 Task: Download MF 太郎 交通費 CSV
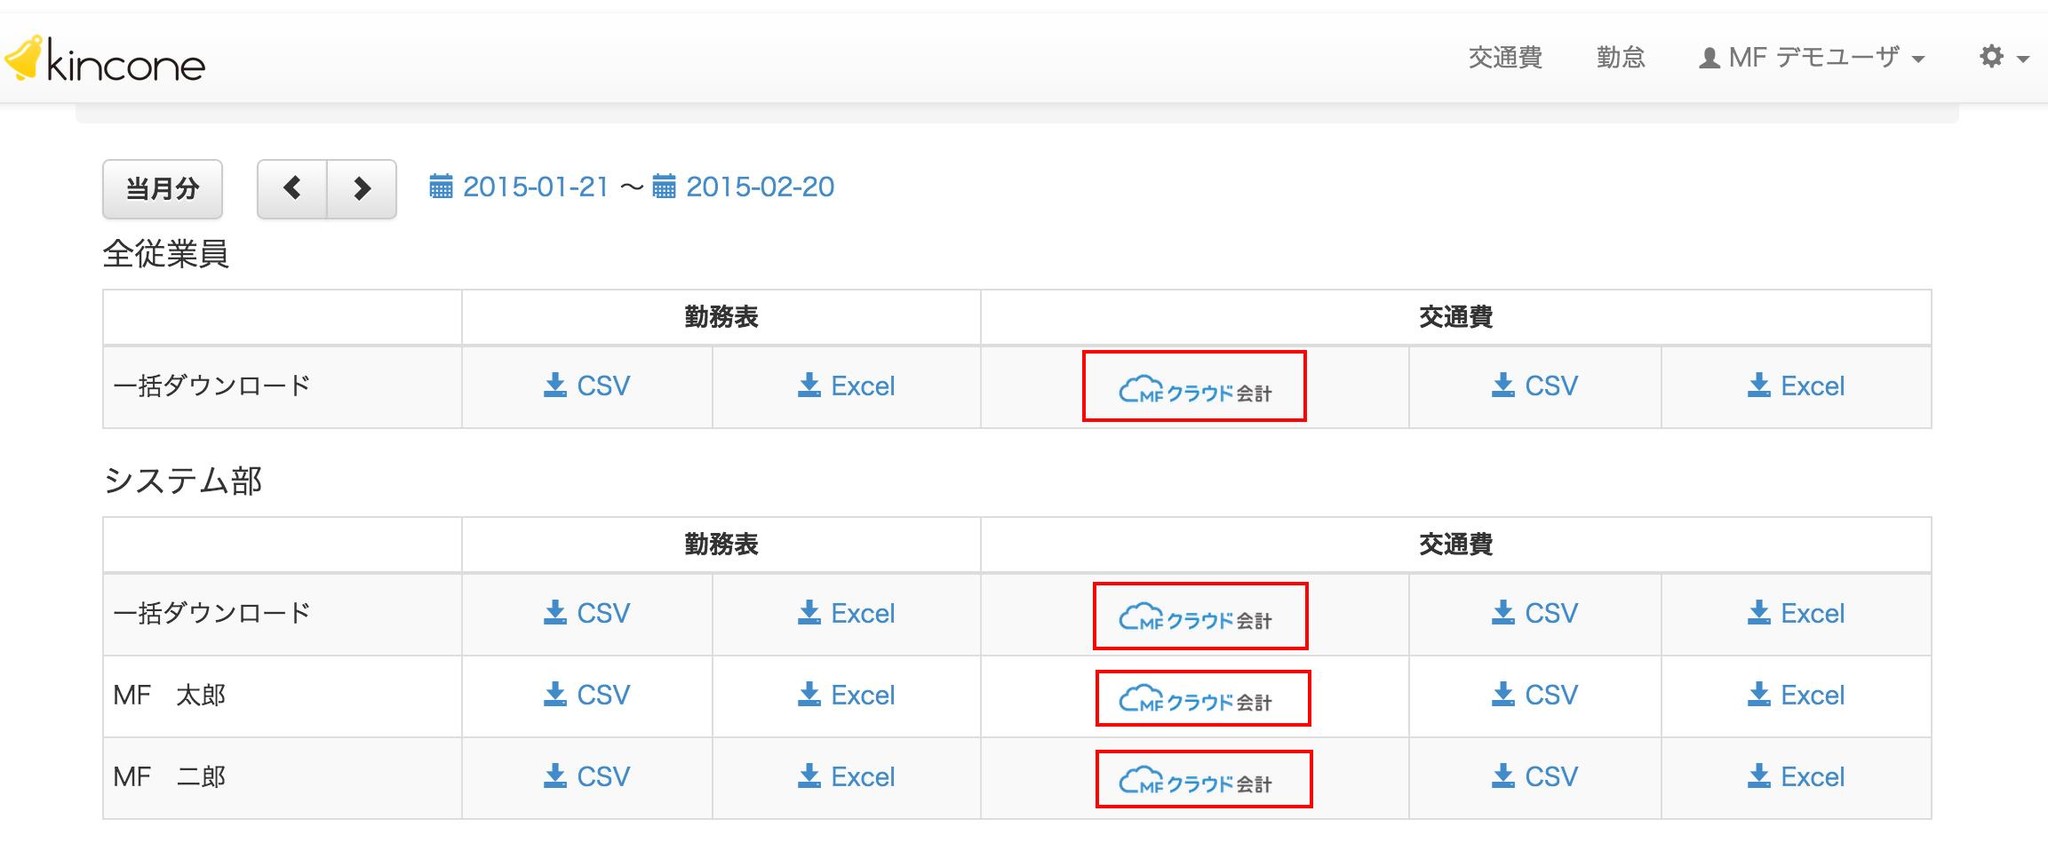[1534, 695]
